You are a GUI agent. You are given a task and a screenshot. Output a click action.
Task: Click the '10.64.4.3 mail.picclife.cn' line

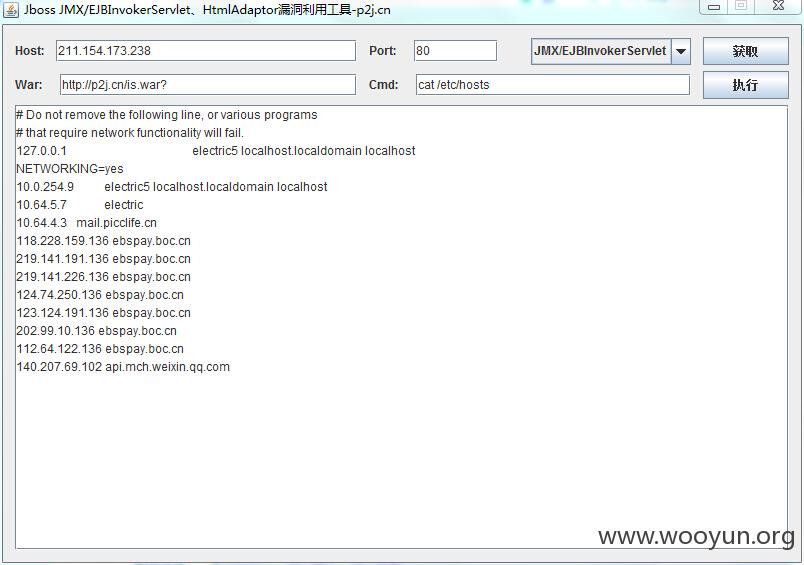point(87,223)
